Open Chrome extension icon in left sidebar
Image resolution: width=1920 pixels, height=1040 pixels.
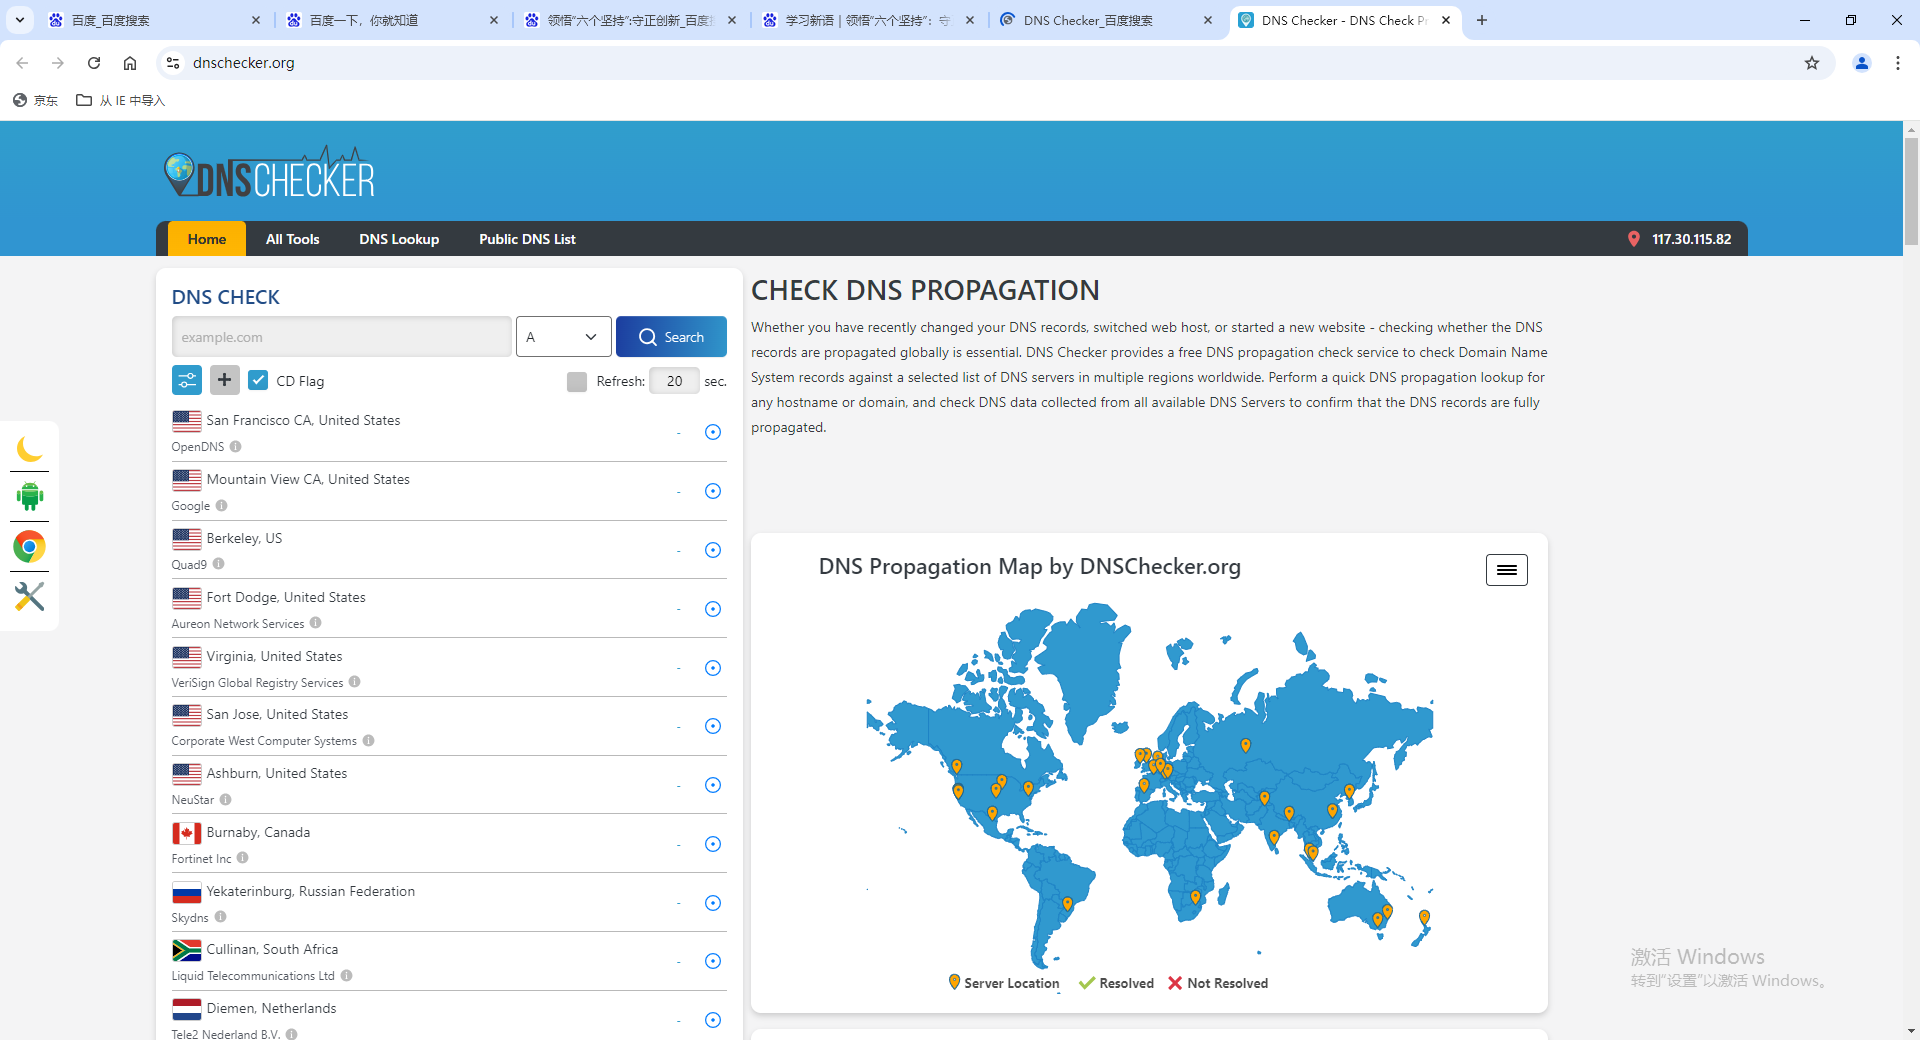pos(30,547)
